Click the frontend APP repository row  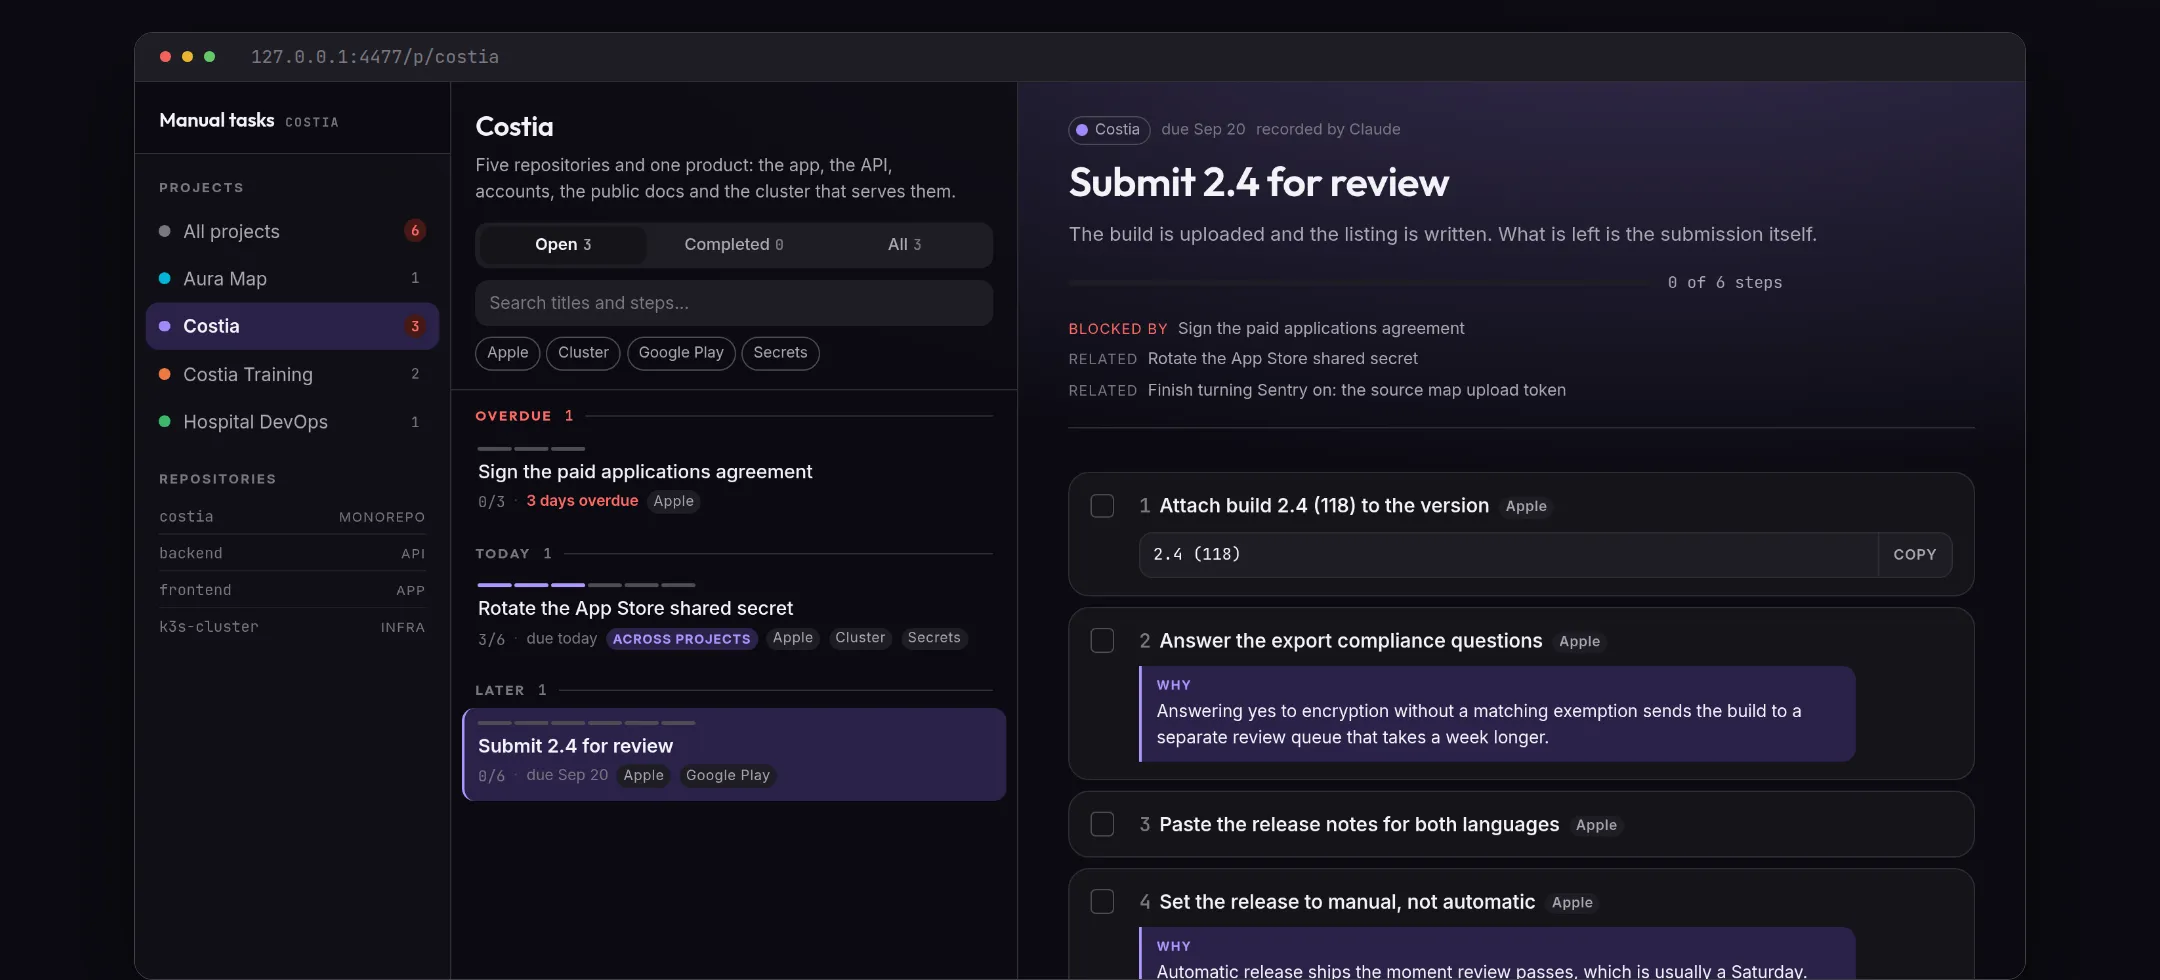(292, 591)
